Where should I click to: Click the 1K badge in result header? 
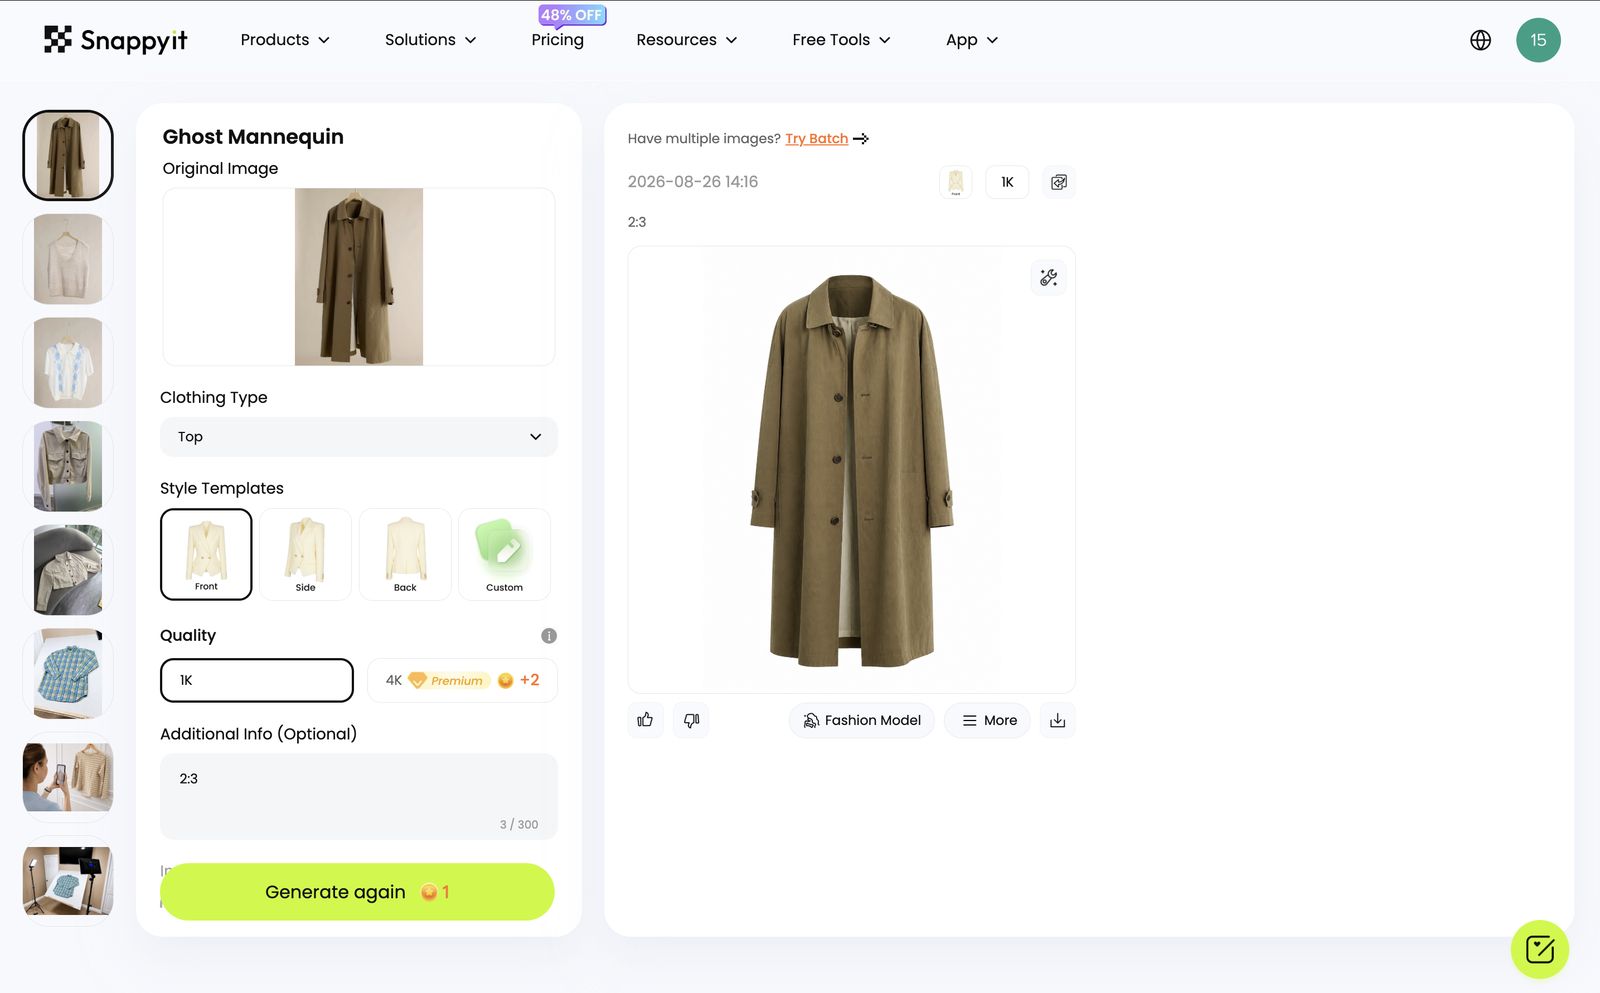click(x=1007, y=182)
